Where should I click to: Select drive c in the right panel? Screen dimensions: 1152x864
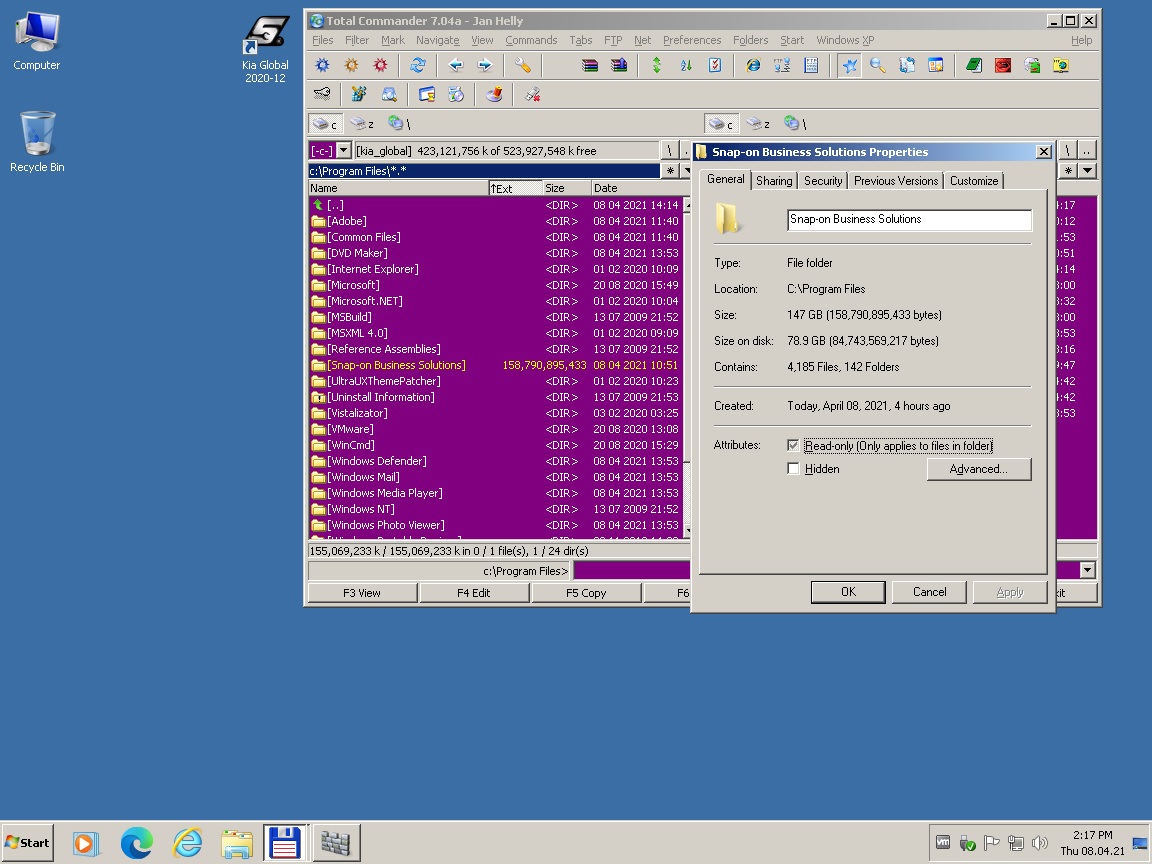pyautogui.click(x=721, y=123)
